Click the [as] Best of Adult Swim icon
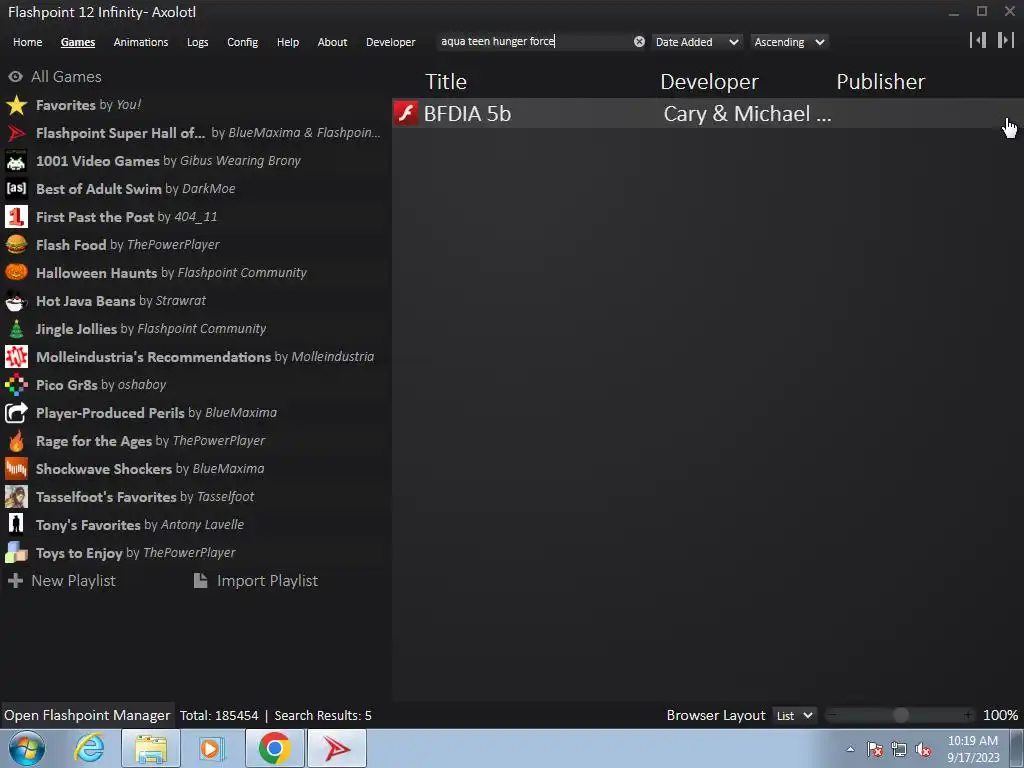 coord(16,189)
